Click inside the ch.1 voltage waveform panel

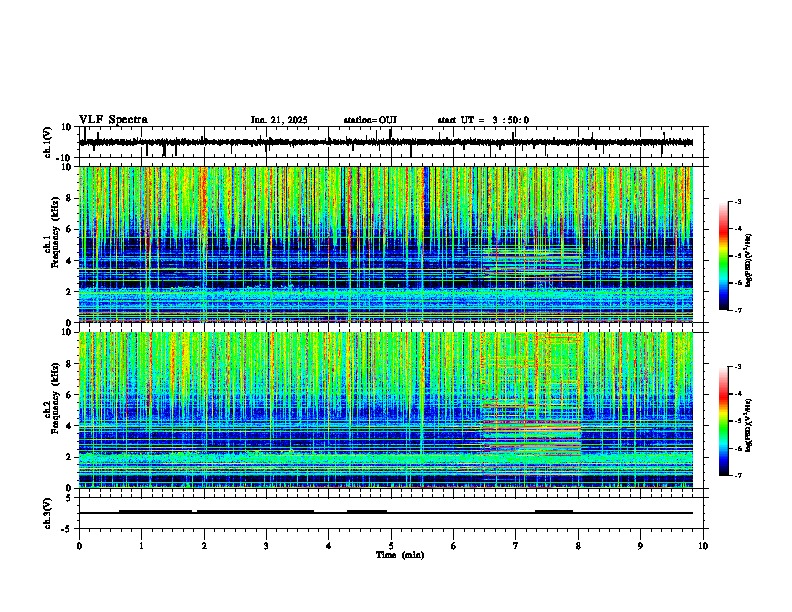[393, 142]
